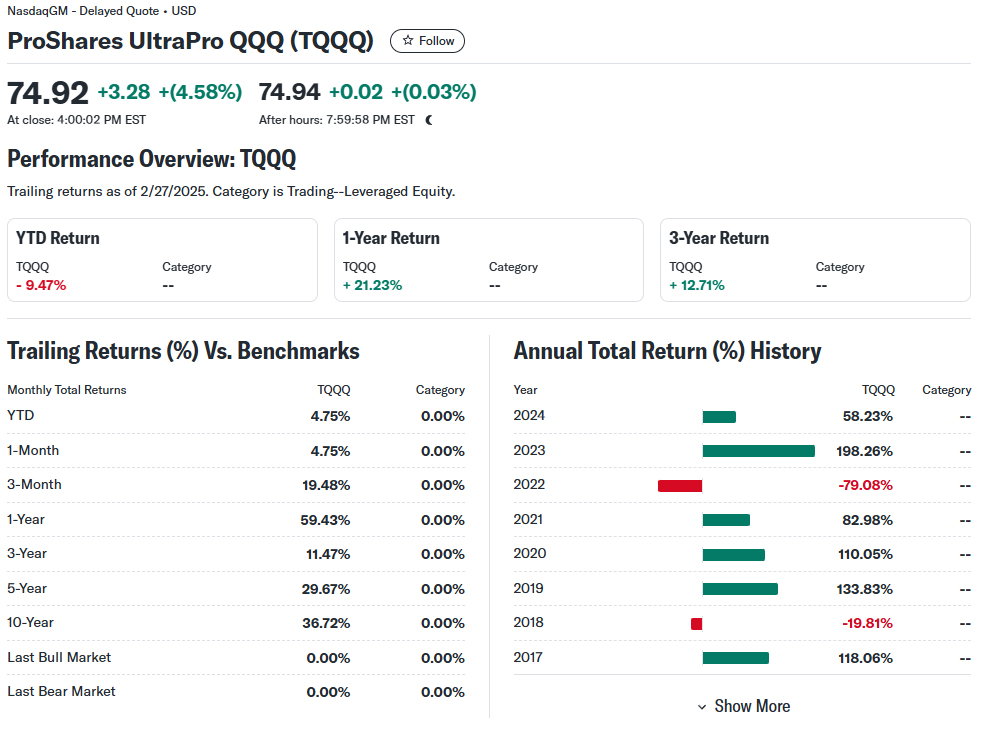Expand Show More annual returns
Viewport: 987px width, 734px height.
pyautogui.click(x=743, y=706)
